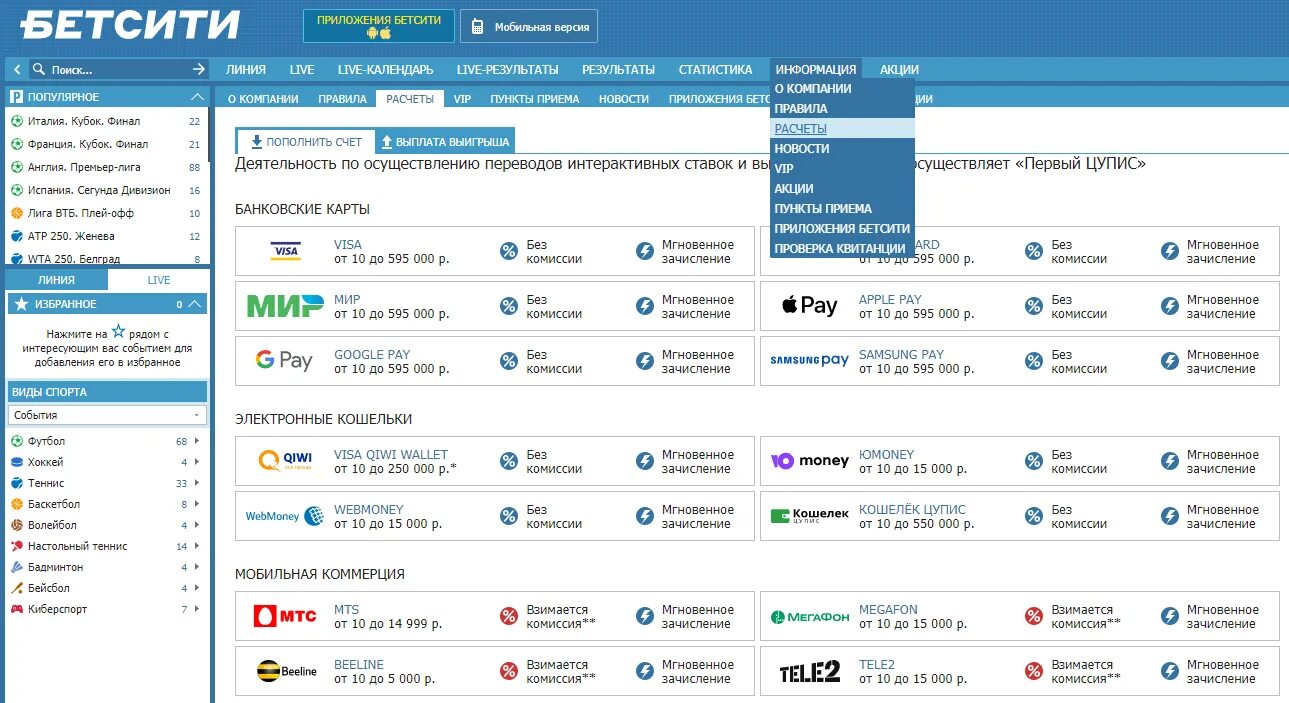Click the Популярное list scrollbar

pyautogui.click(x=209, y=135)
